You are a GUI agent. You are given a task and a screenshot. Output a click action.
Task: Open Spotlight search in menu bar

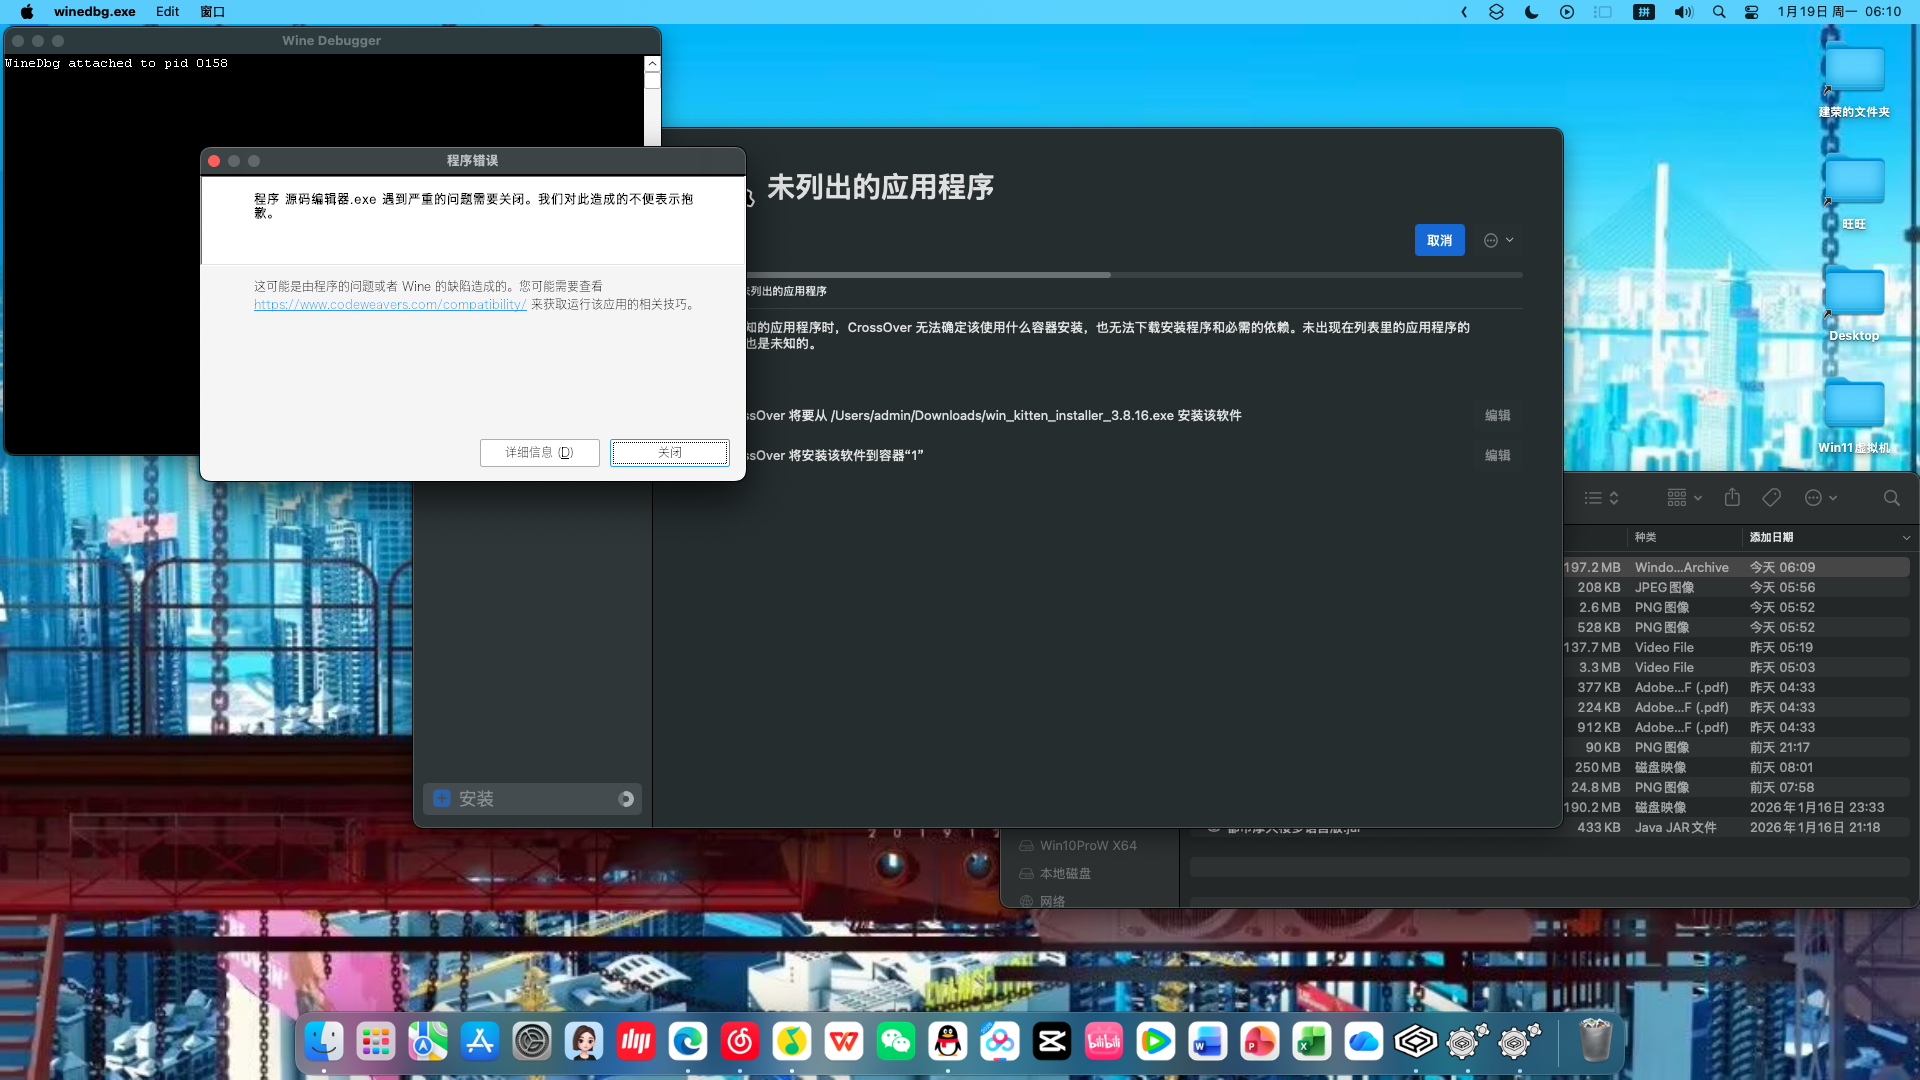tap(1719, 12)
